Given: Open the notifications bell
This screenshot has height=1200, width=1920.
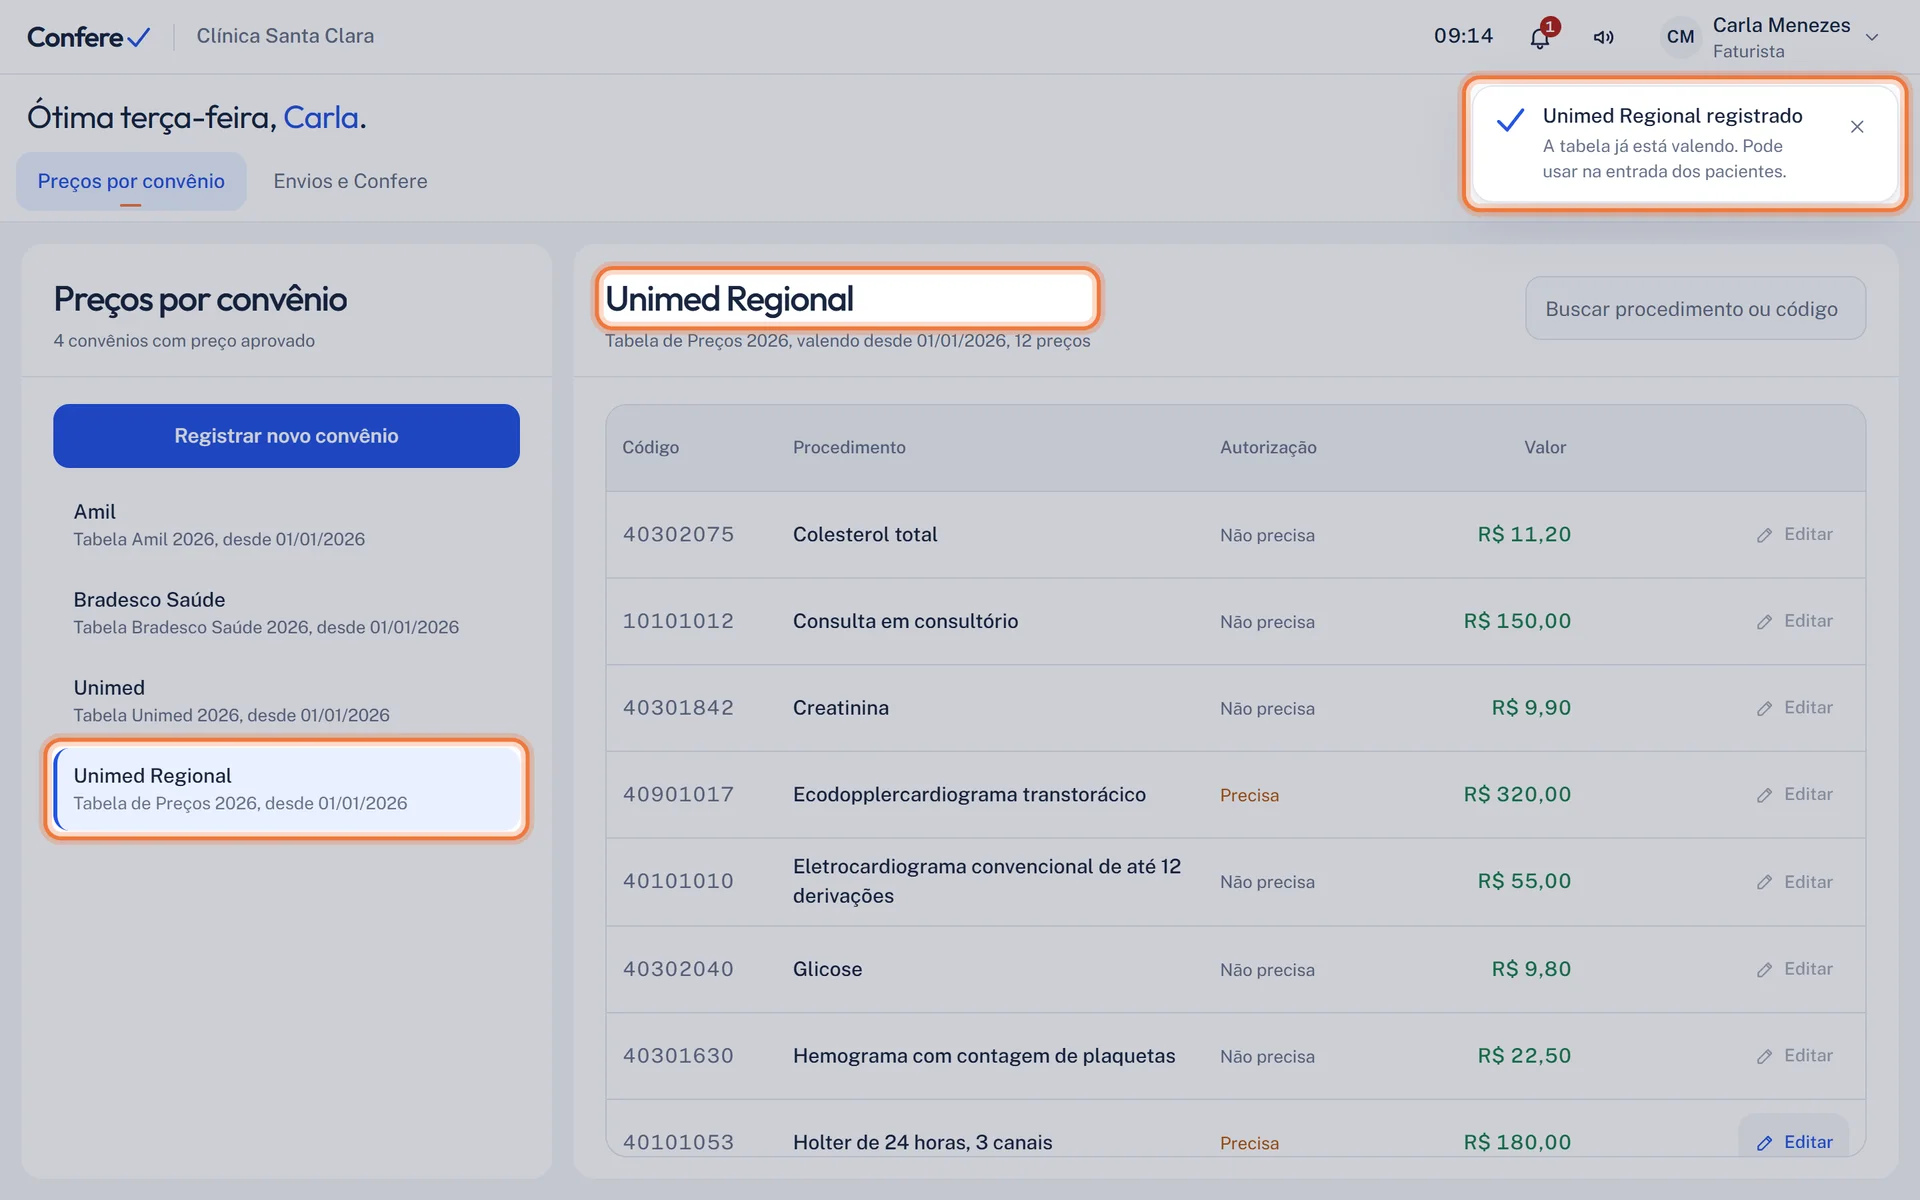Looking at the screenshot, I should (1540, 38).
